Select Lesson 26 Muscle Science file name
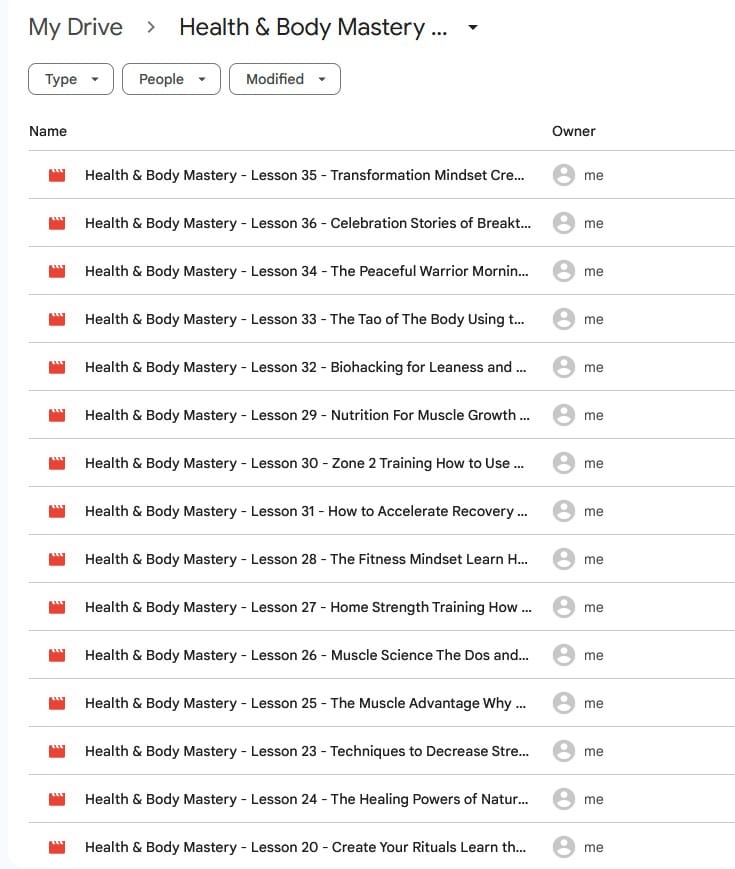The image size is (735, 869). click(305, 655)
